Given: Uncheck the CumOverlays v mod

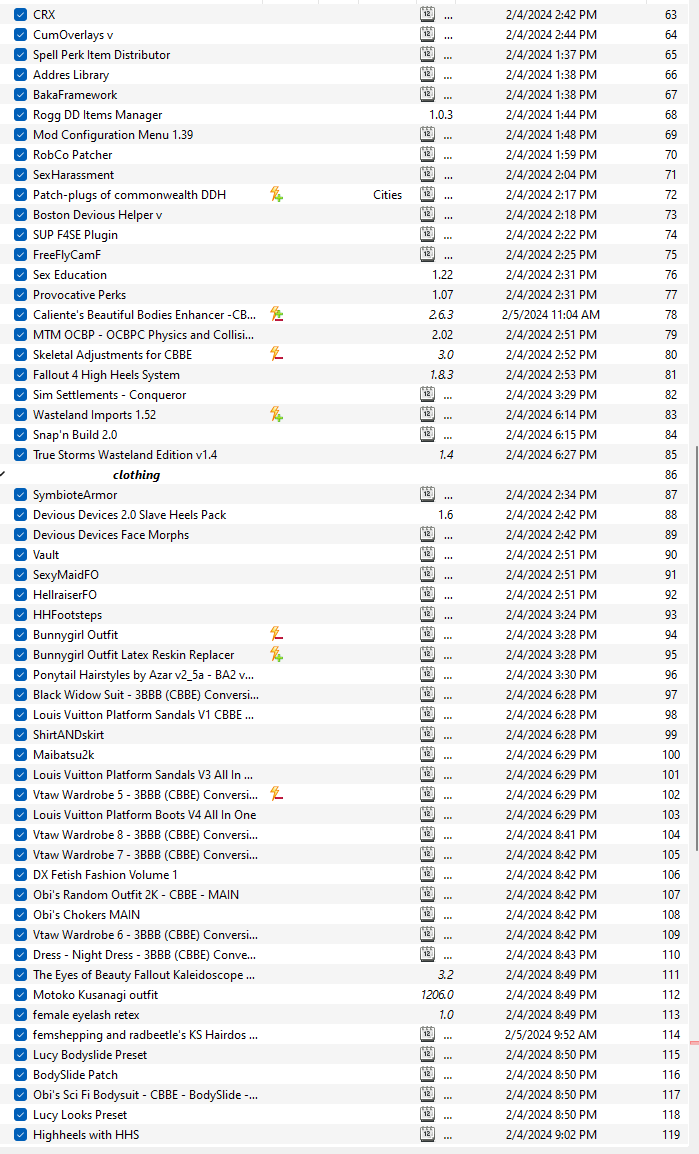Looking at the screenshot, I should tap(21, 35).
